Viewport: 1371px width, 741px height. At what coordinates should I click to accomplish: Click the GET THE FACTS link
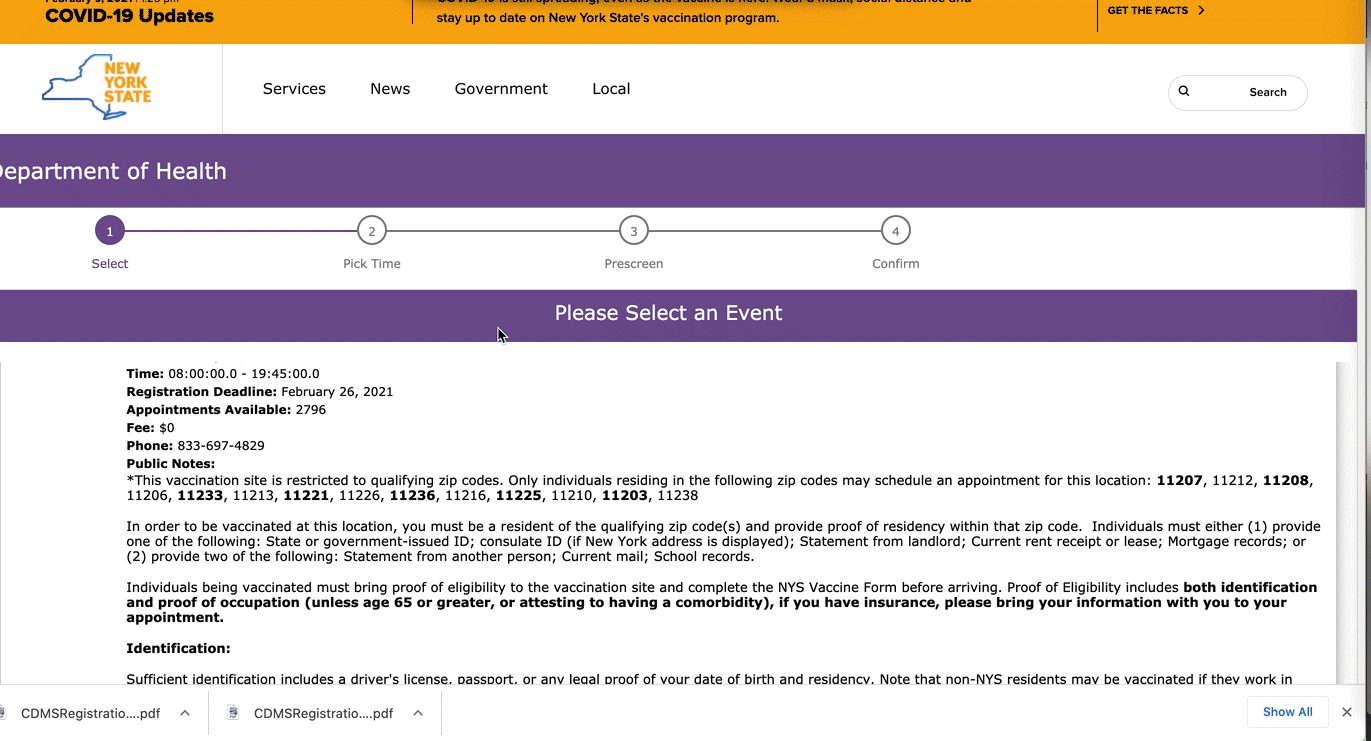1148,10
